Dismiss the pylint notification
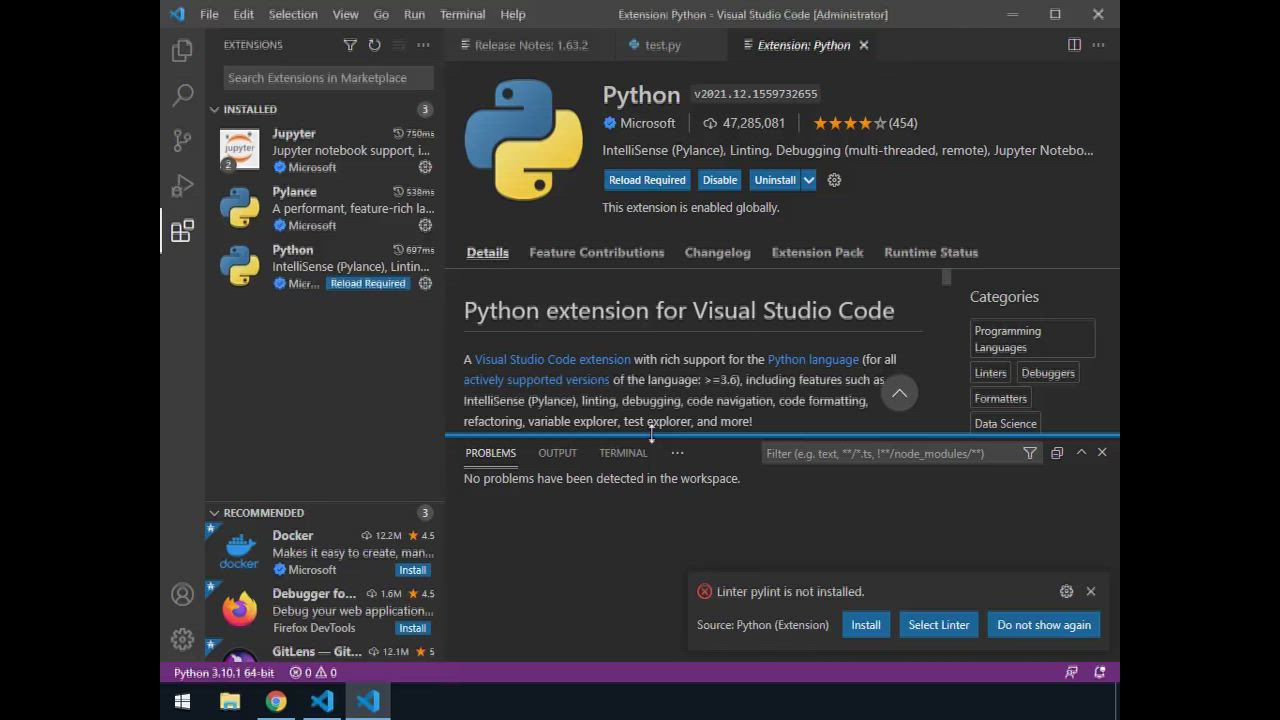Viewport: 1280px width, 720px height. point(1091,591)
